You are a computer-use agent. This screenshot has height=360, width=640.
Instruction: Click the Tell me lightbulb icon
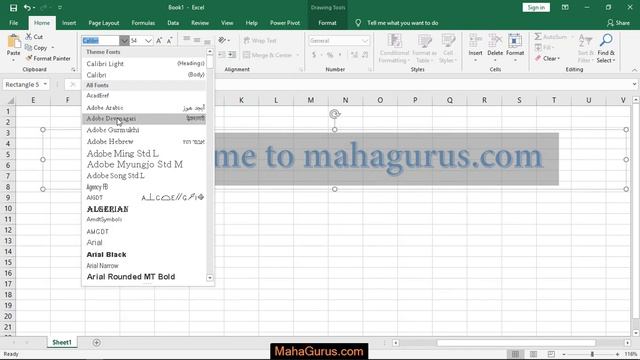[x=358, y=23]
